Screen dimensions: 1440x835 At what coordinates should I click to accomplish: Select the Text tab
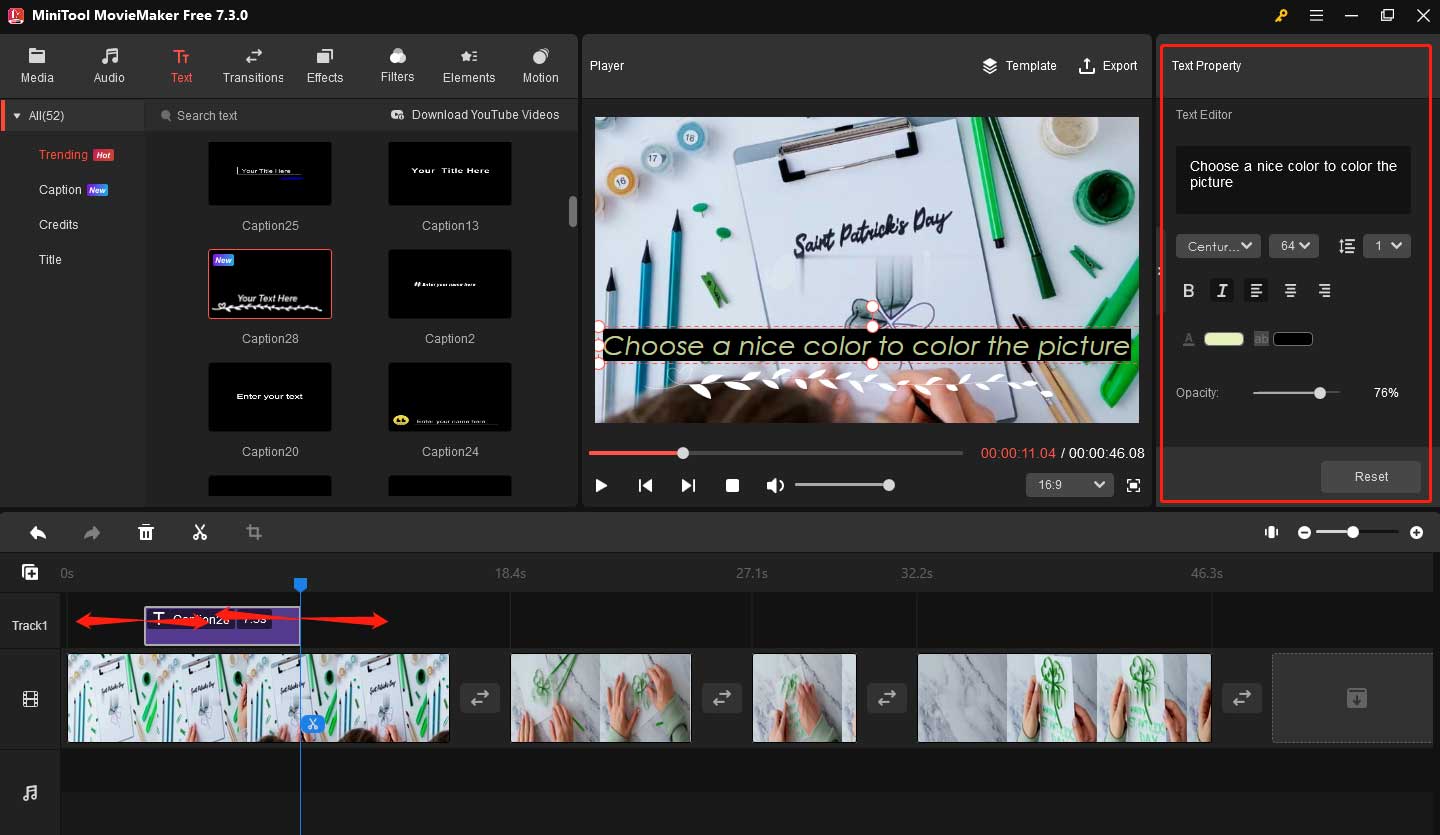[181, 66]
